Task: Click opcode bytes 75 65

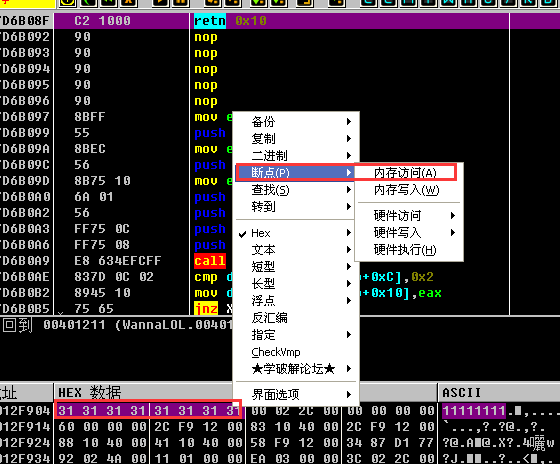Action: [x=94, y=309]
